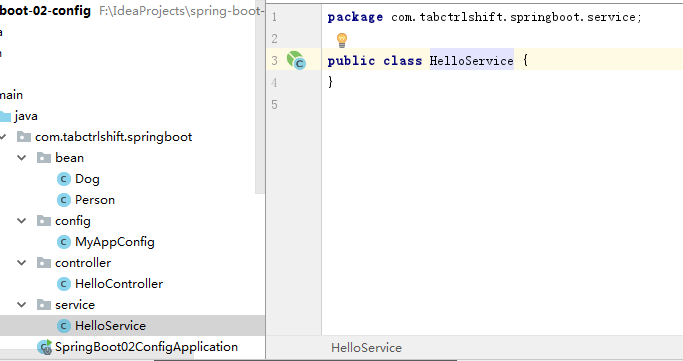Click the package keyword on line 1
This screenshot has height=361, width=683.
point(355,17)
